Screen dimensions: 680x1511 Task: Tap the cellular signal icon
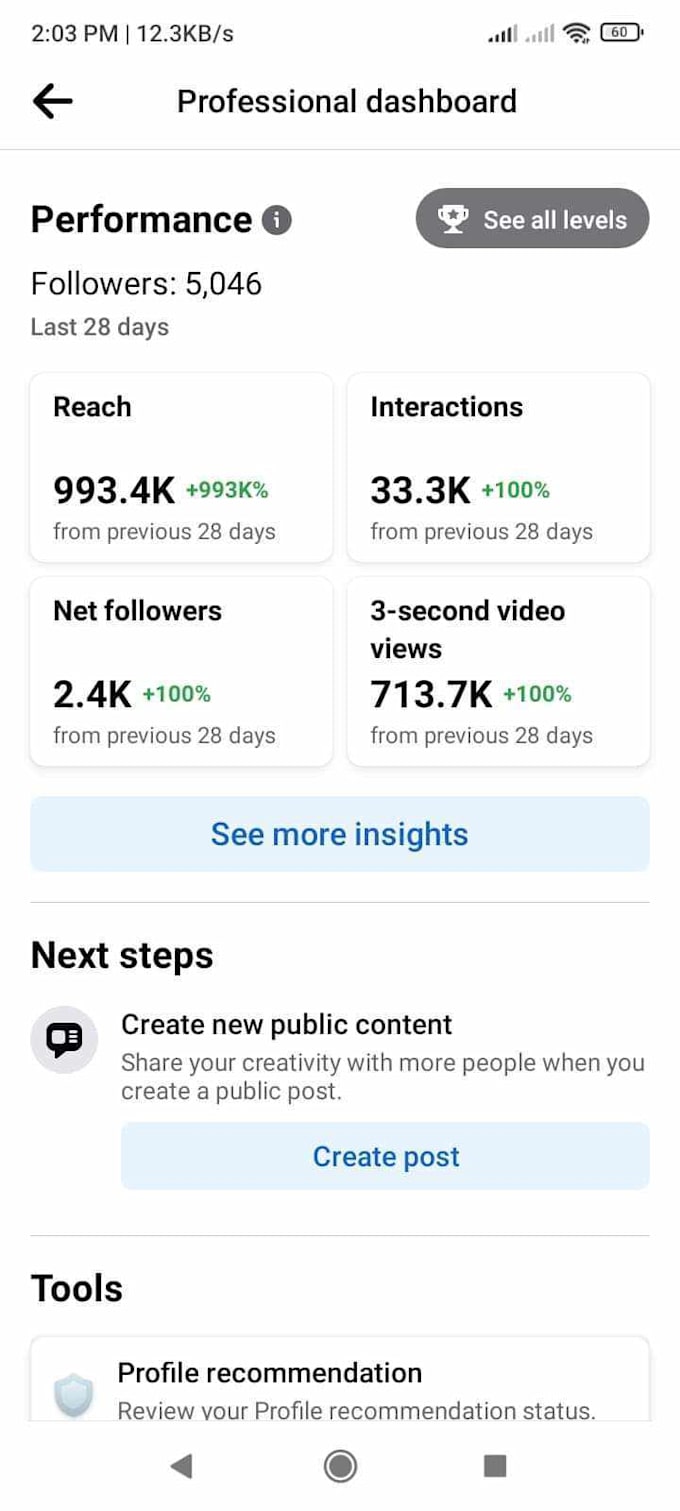tap(498, 31)
